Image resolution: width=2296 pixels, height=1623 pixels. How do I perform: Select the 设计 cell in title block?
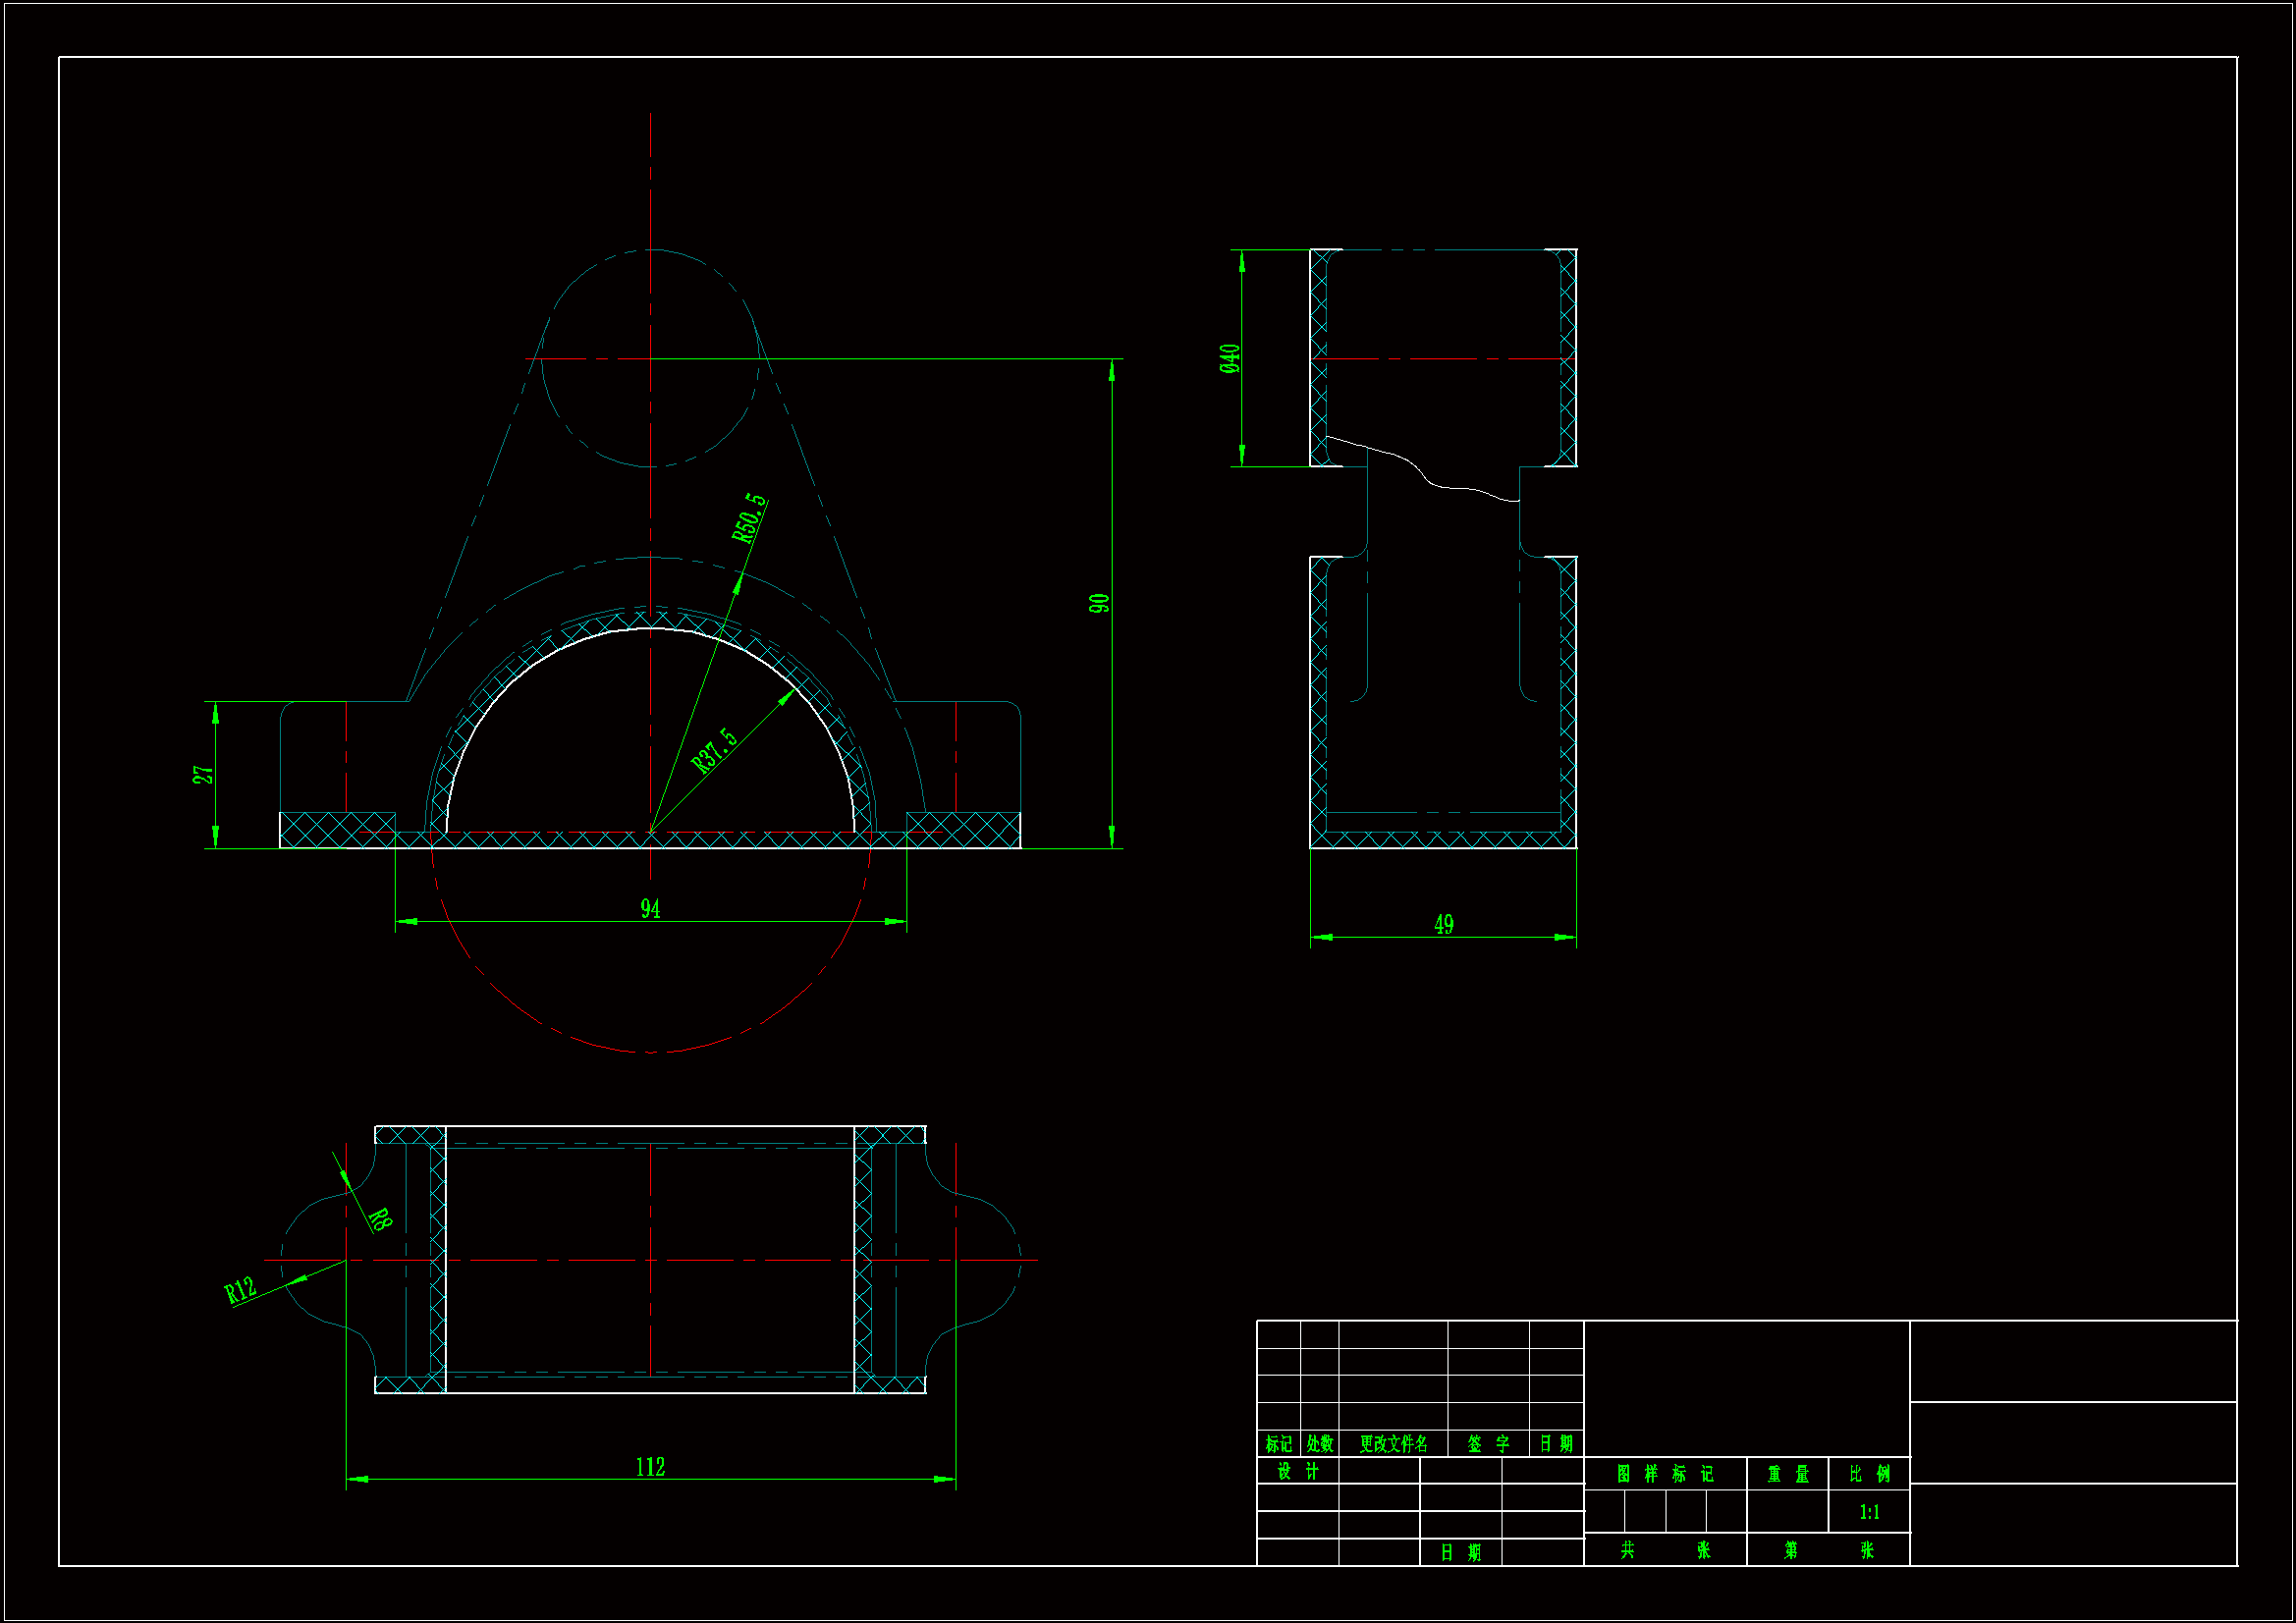click(1297, 1471)
